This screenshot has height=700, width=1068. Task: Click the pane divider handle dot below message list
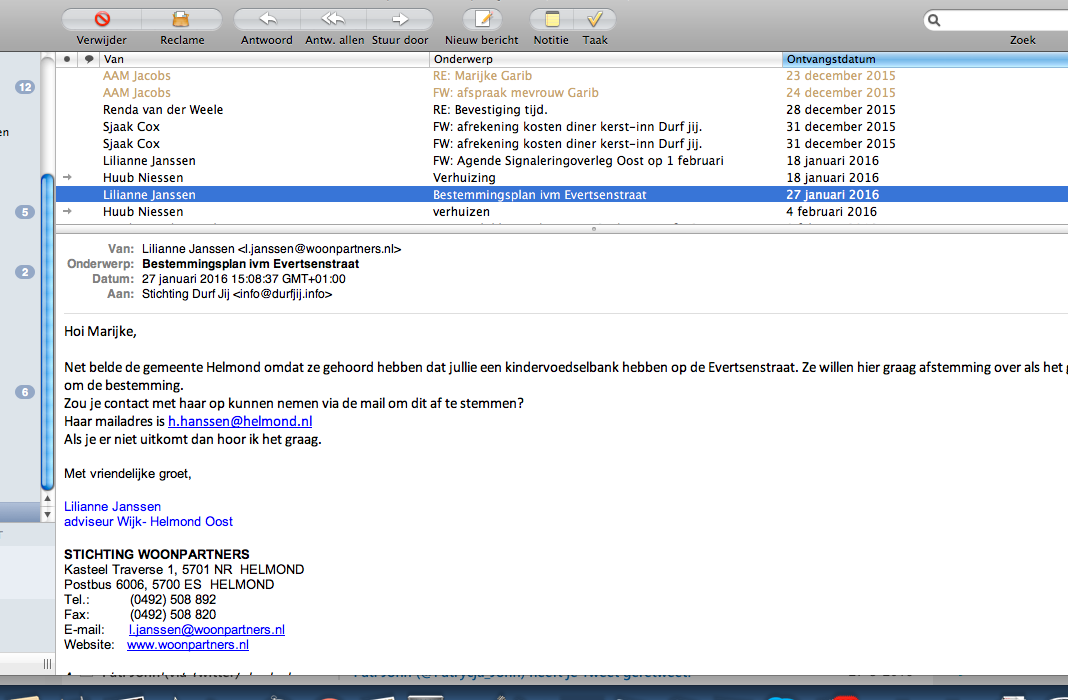click(594, 229)
